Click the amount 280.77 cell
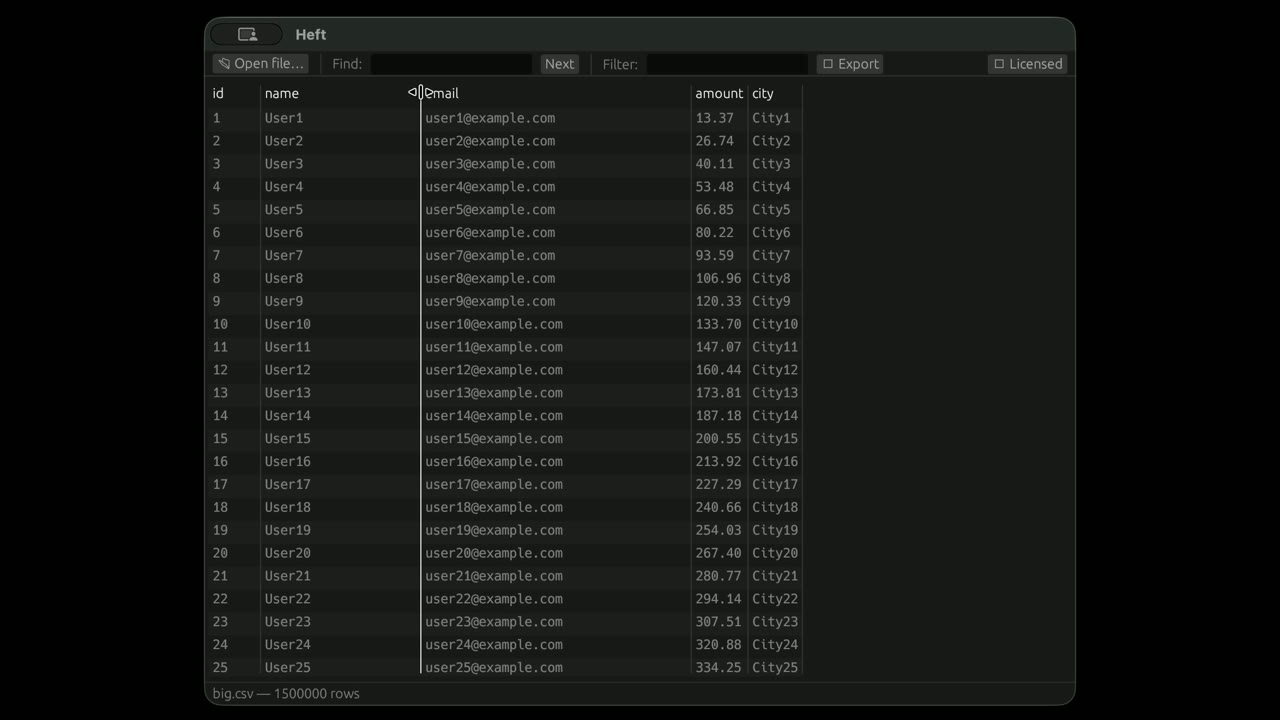 [719, 577]
